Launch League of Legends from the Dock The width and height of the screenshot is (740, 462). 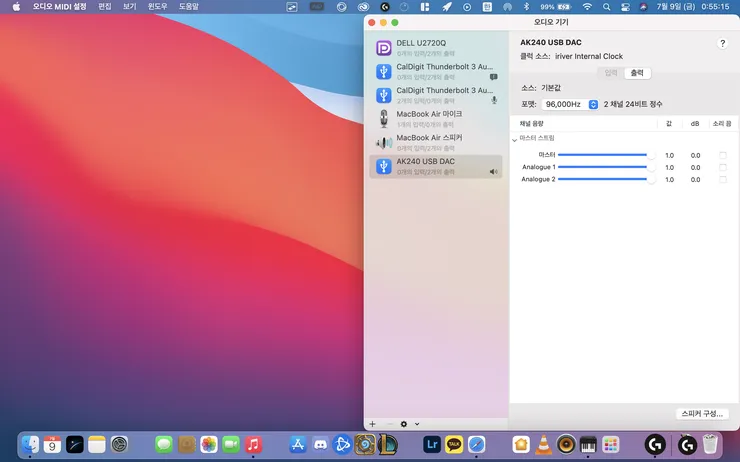[387, 444]
